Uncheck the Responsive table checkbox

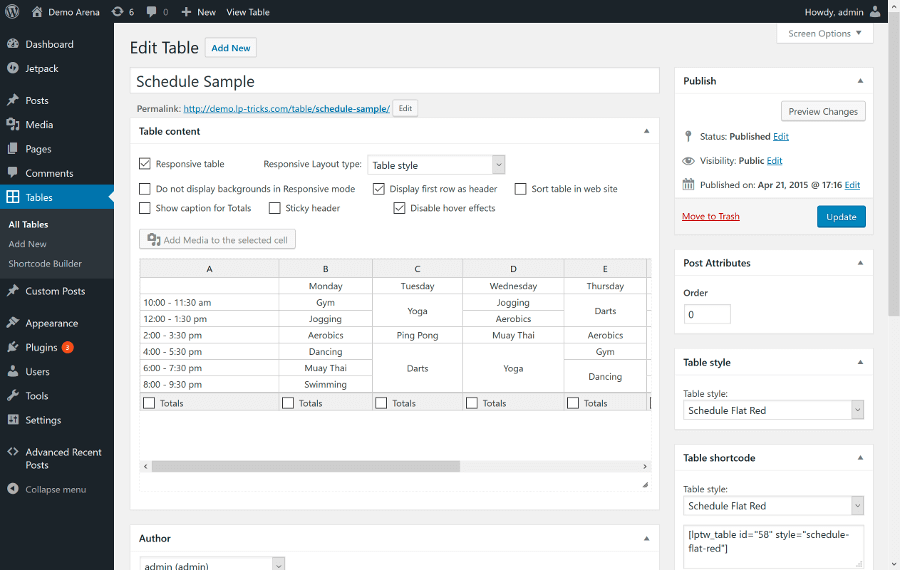(x=145, y=164)
